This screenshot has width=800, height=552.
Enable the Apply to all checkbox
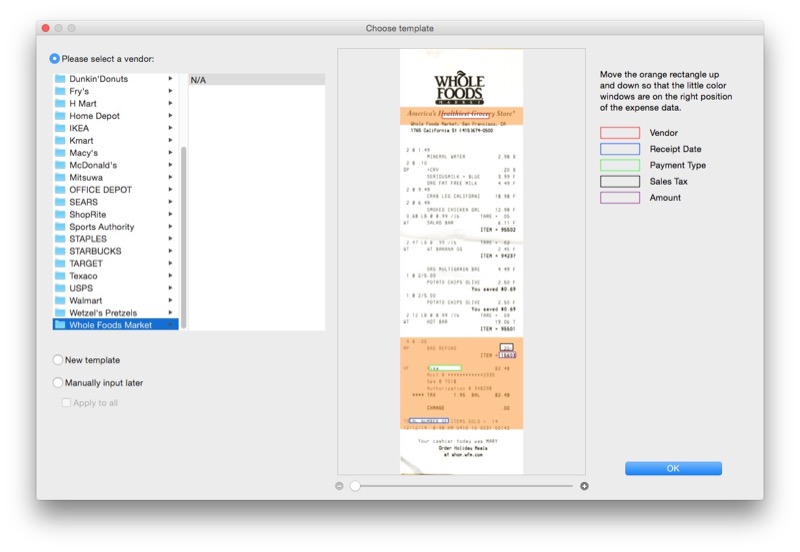coord(67,403)
